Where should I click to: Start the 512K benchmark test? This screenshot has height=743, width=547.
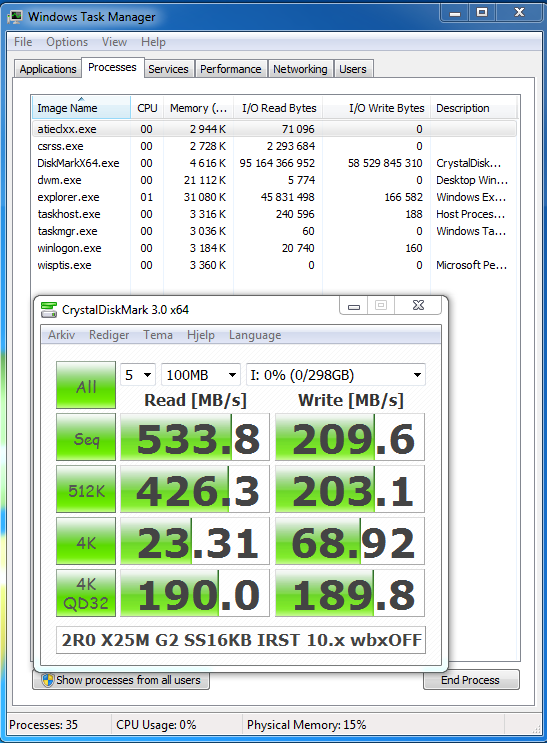pos(86,489)
